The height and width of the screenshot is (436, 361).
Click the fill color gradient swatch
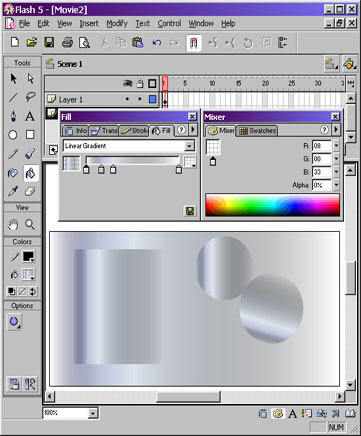click(28, 275)
